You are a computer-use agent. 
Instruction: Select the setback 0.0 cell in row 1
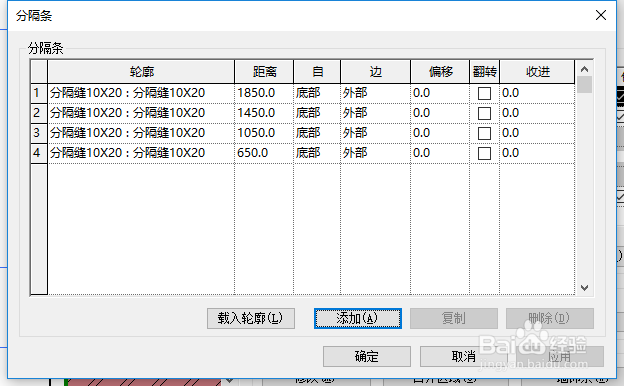pos(537,93)
